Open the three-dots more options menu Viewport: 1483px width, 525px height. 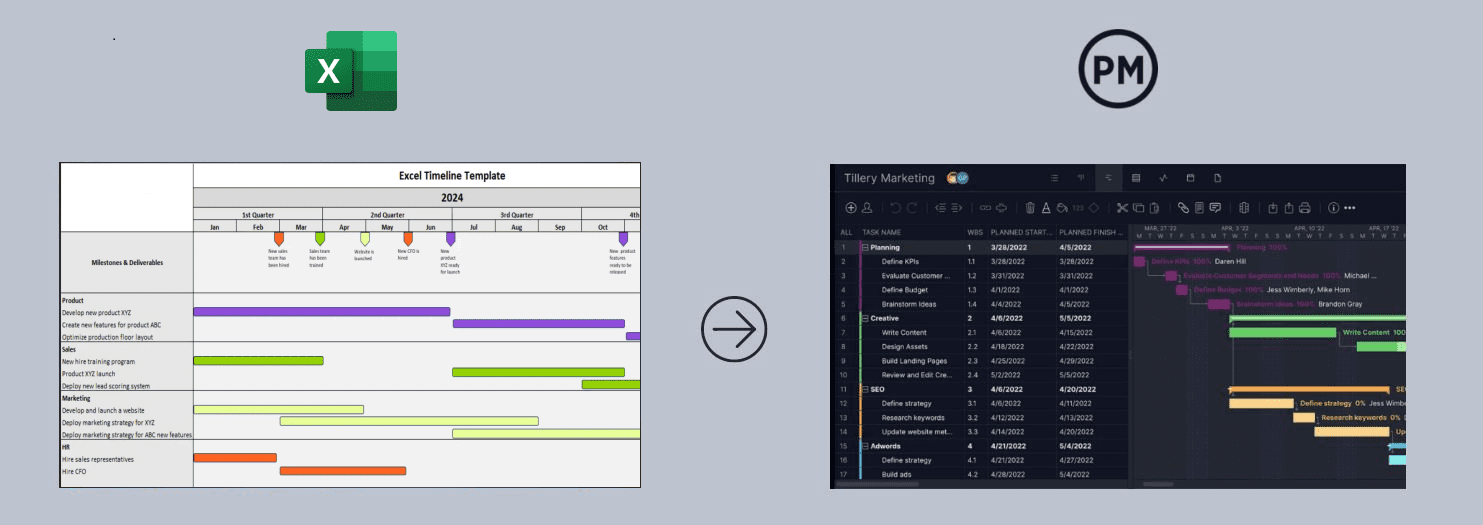pos(1350,208)
